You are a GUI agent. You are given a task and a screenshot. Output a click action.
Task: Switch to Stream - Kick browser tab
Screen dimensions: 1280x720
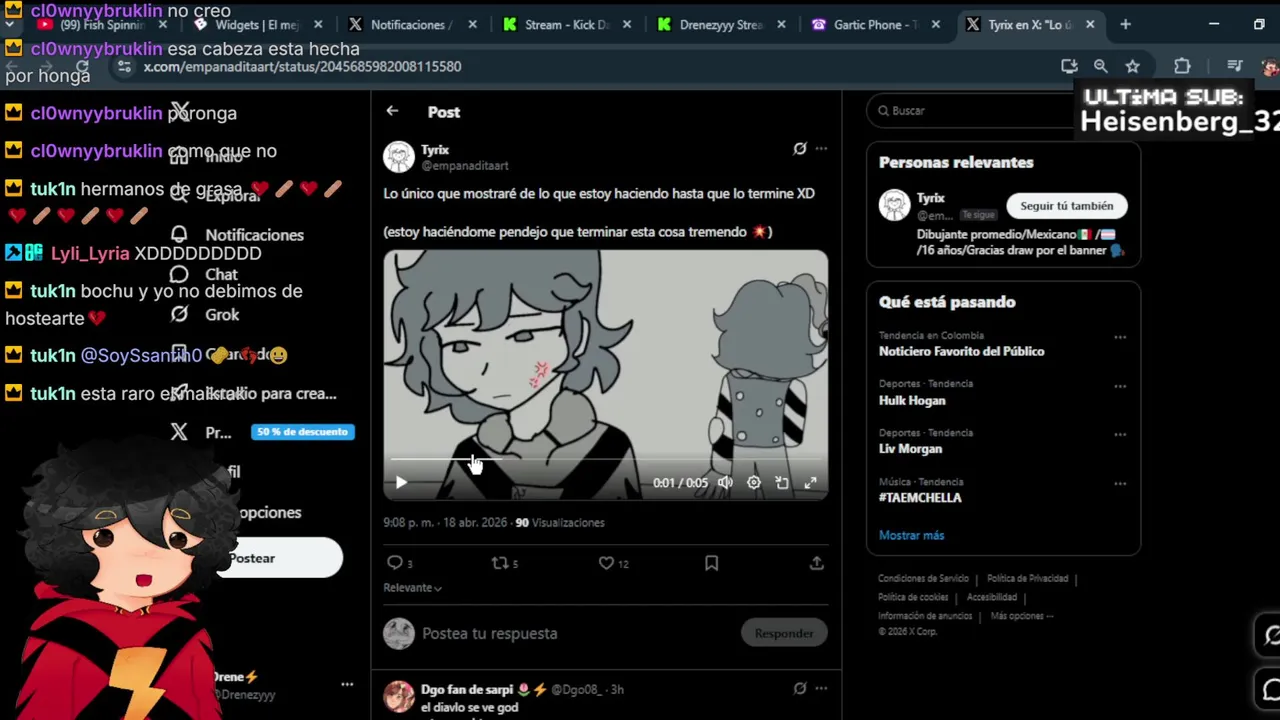point(565,25)
